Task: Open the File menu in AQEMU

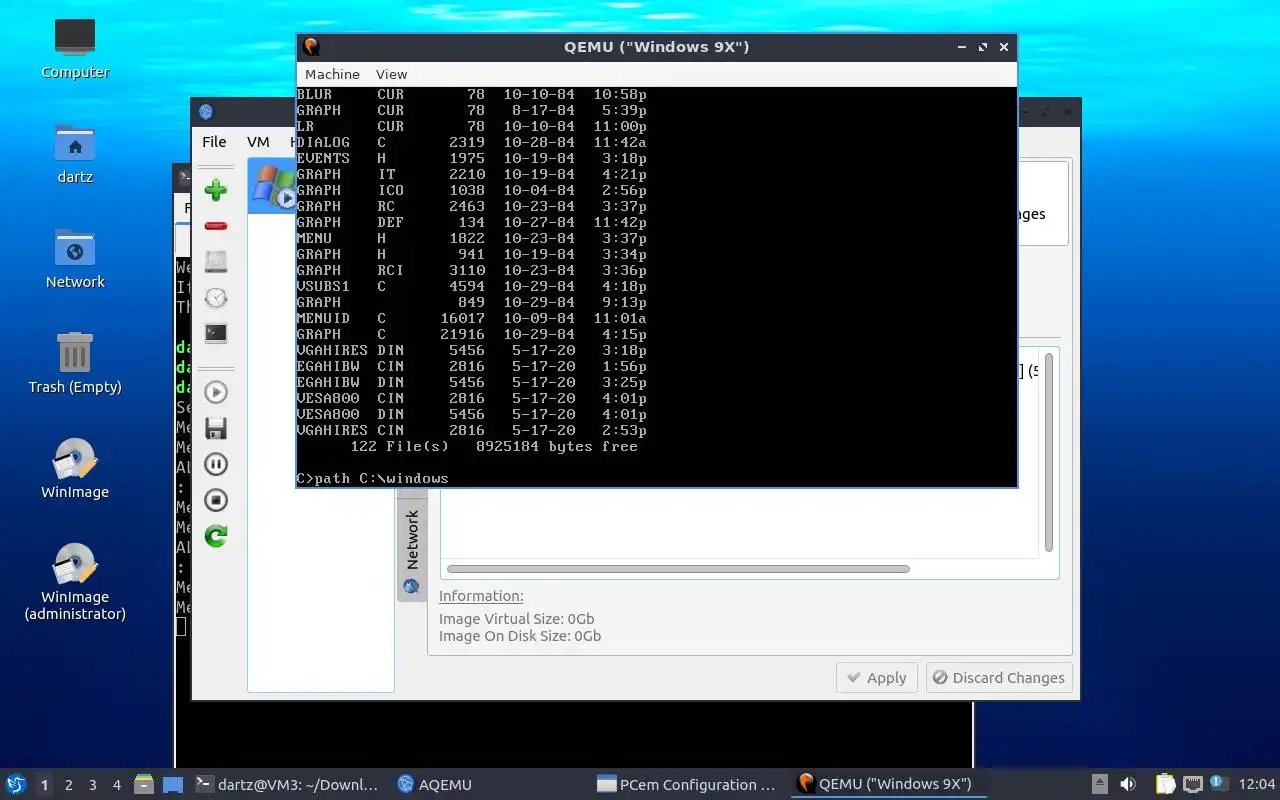Action: click(214, 142)
